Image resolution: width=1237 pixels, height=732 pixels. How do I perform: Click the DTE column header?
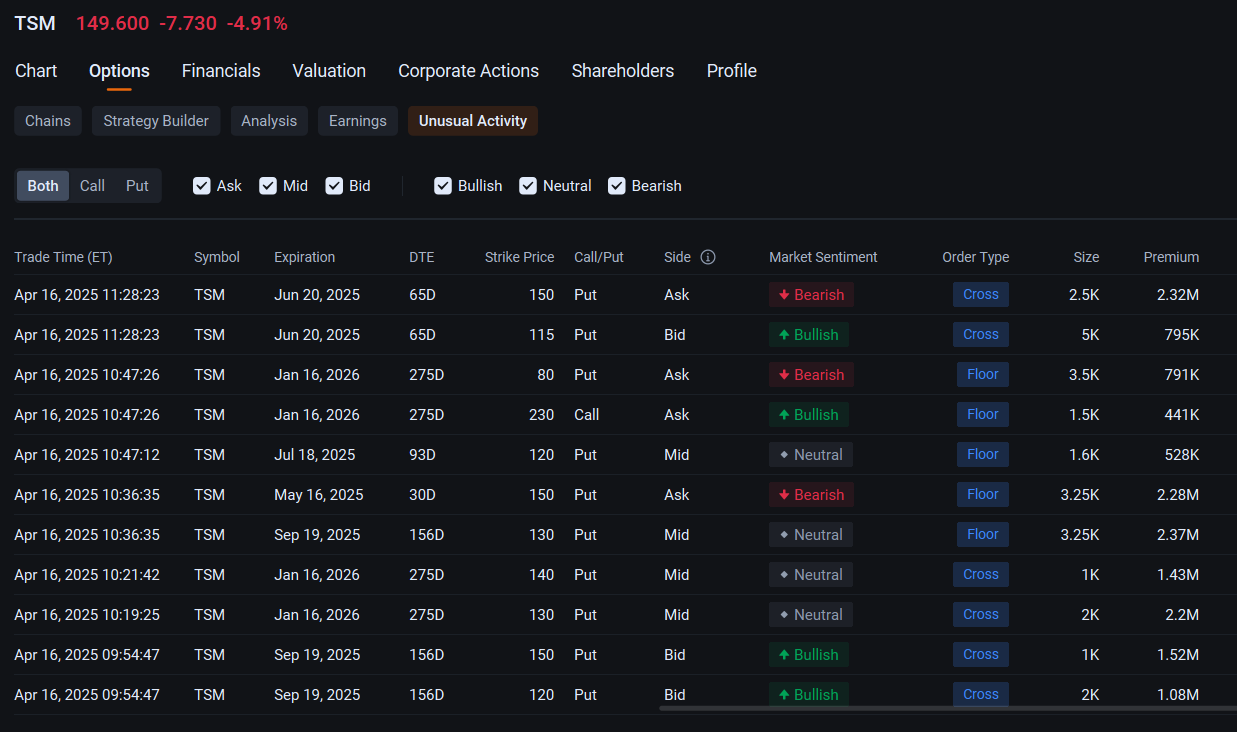coord(422,257)
